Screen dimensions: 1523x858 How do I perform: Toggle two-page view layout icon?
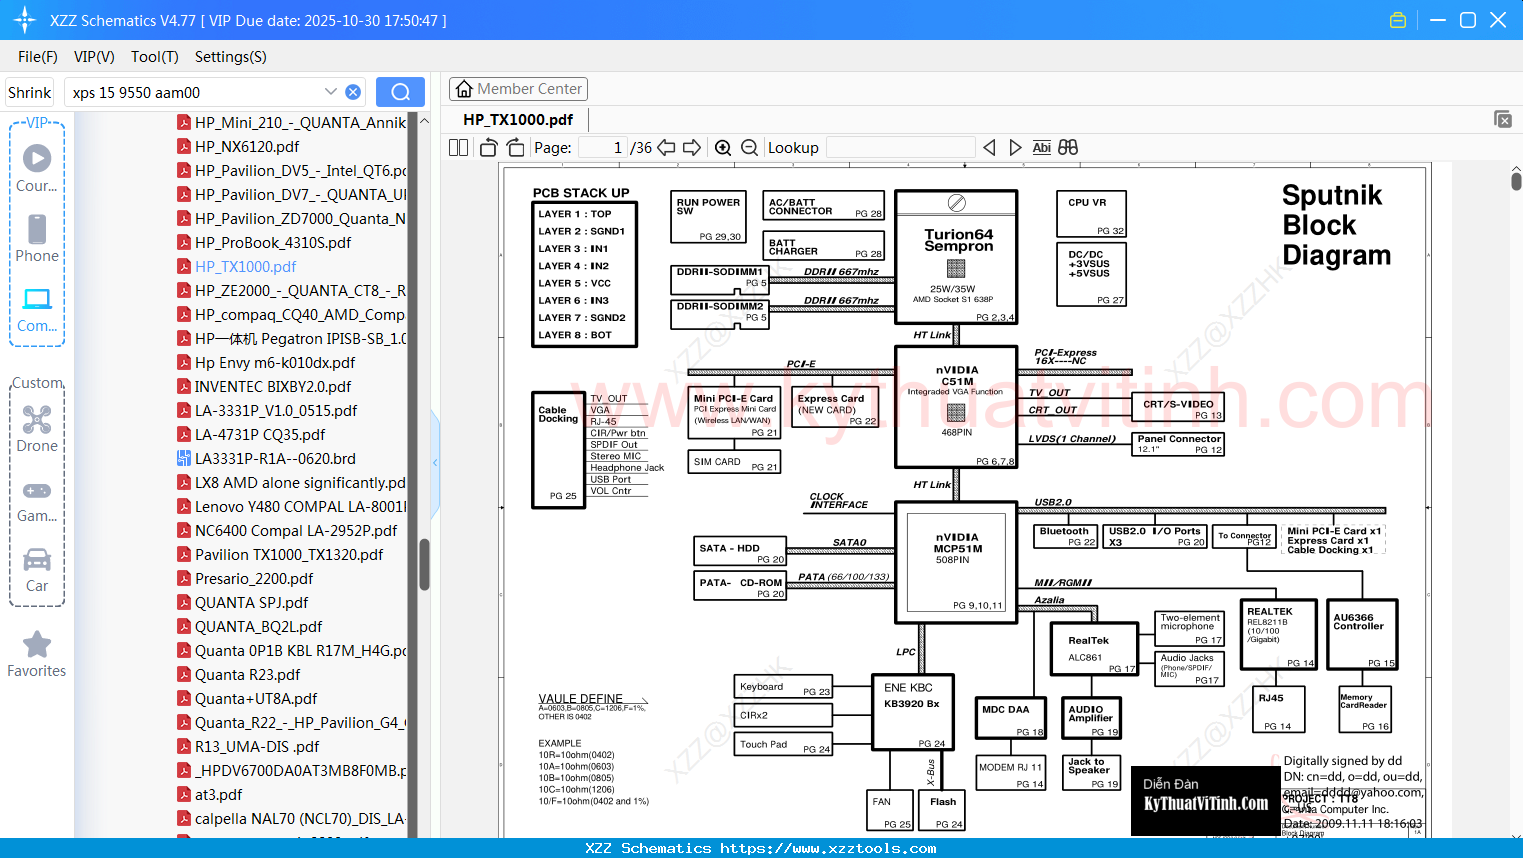click(459, 148)
